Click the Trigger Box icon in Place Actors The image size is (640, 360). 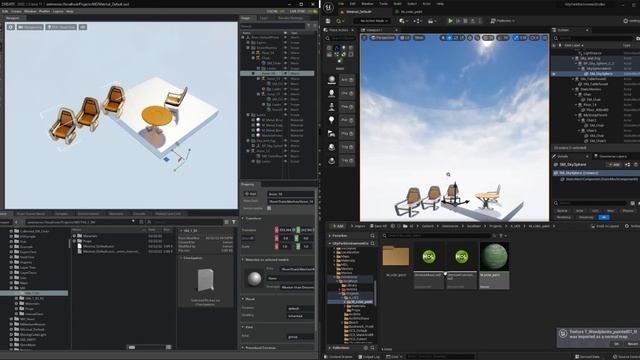click(x=332, y=147)
